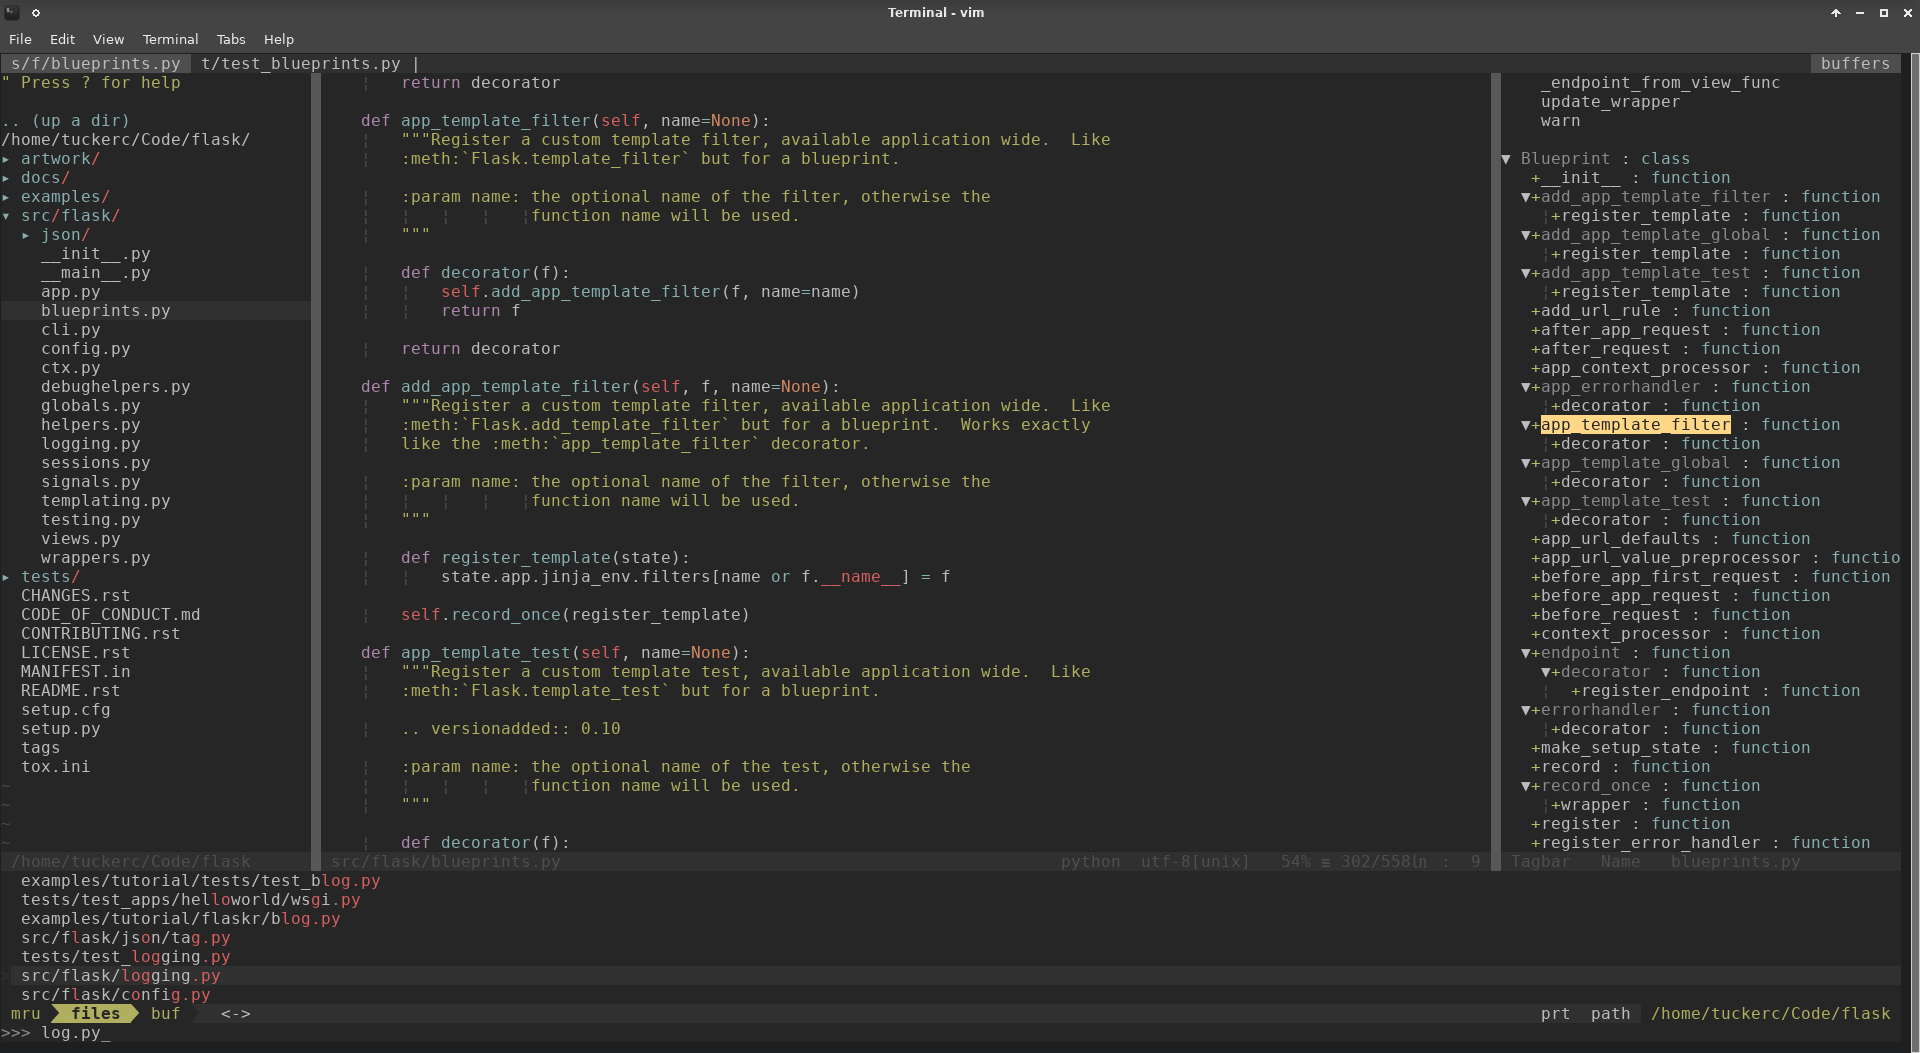
Task: Expand the docs/ folder arrow
Action: pyautogui.click(x=6, y=178)
